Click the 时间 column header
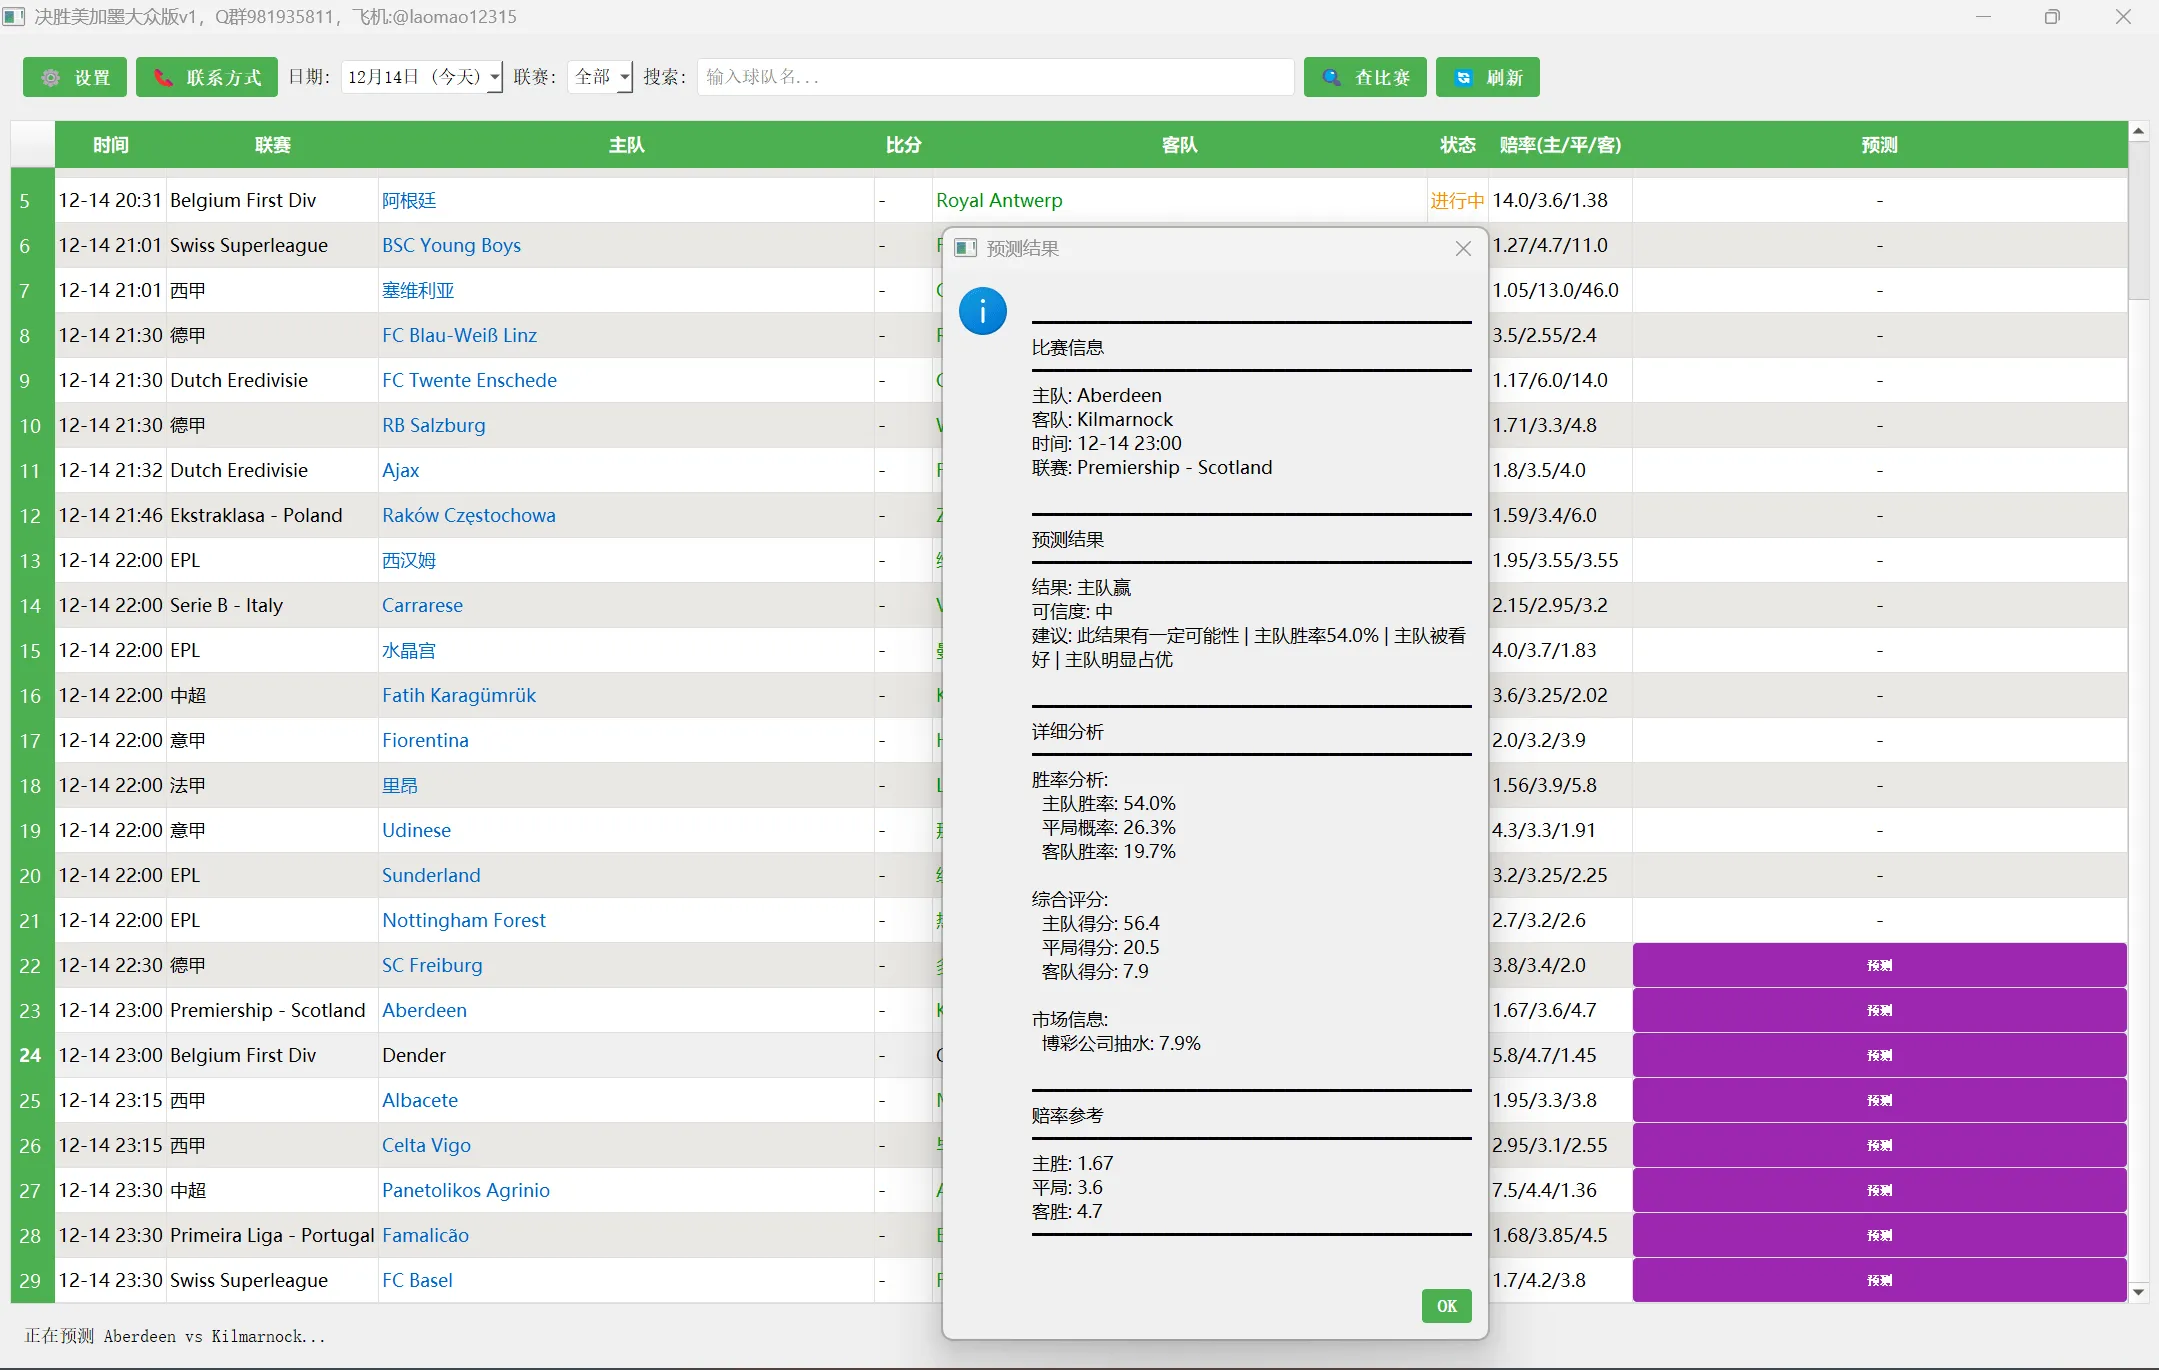 [110, 145]
